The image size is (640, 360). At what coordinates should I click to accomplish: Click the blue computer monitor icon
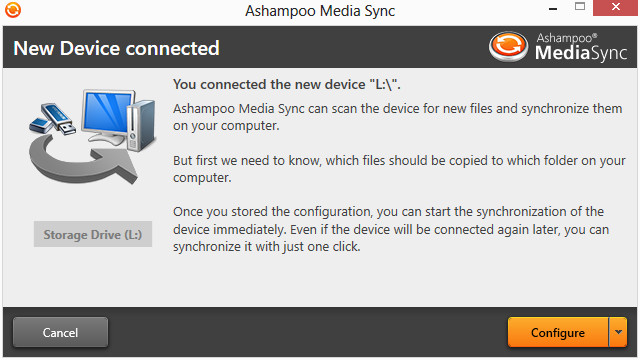coord(108,118)
